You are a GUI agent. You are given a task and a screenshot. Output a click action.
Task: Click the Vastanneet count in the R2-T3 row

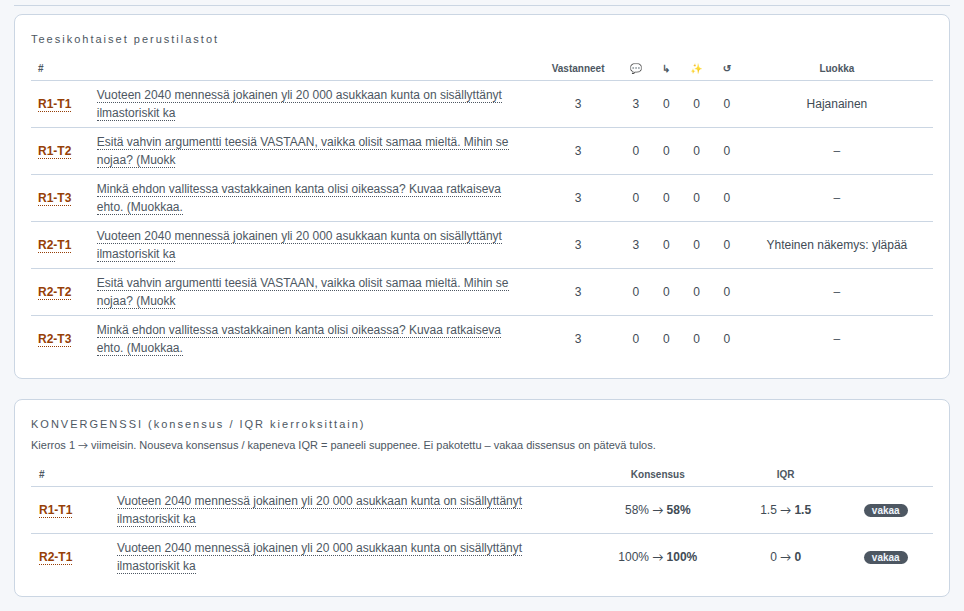point(578,339)
